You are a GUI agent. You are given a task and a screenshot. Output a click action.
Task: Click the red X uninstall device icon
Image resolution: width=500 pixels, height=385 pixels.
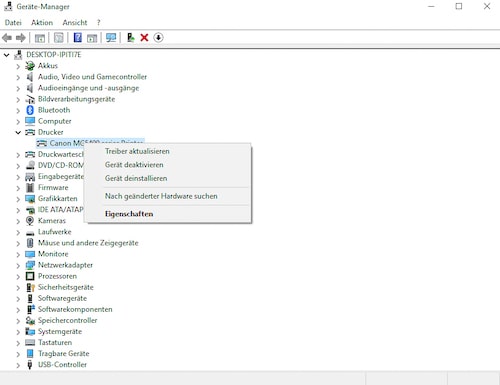pyautogui.click(x=144, y=38)
